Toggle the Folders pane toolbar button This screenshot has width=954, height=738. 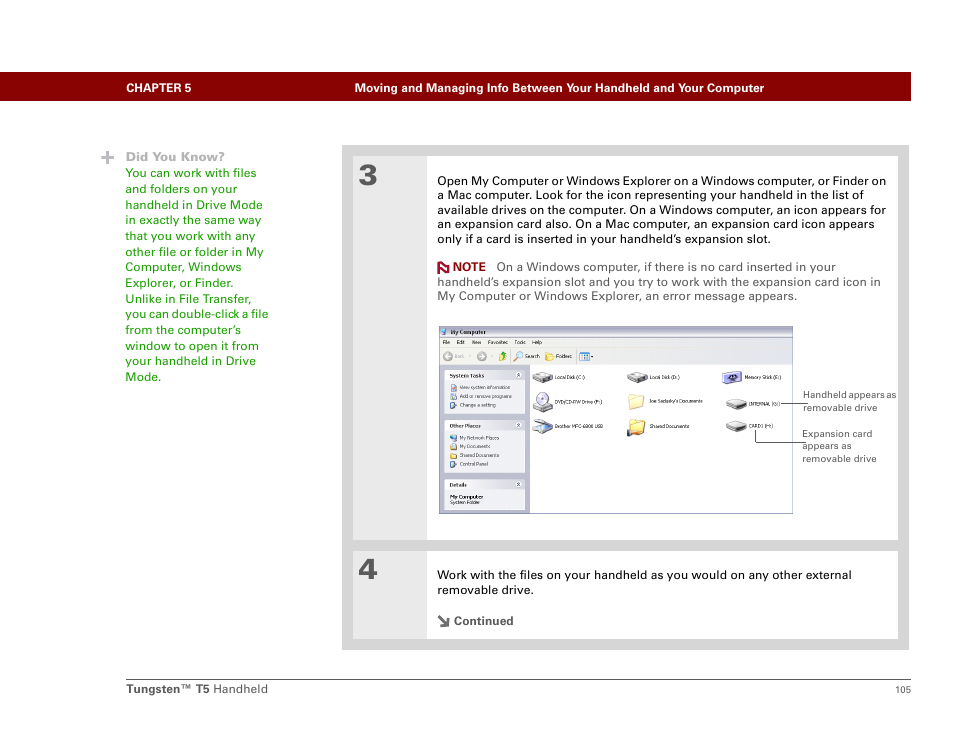[559, 357]
